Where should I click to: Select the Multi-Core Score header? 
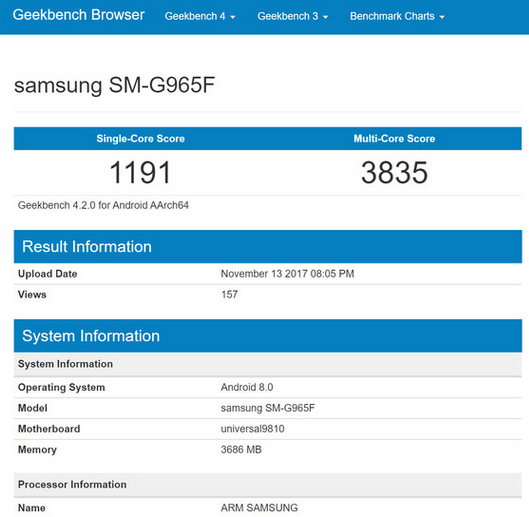[x=394, y=139]
